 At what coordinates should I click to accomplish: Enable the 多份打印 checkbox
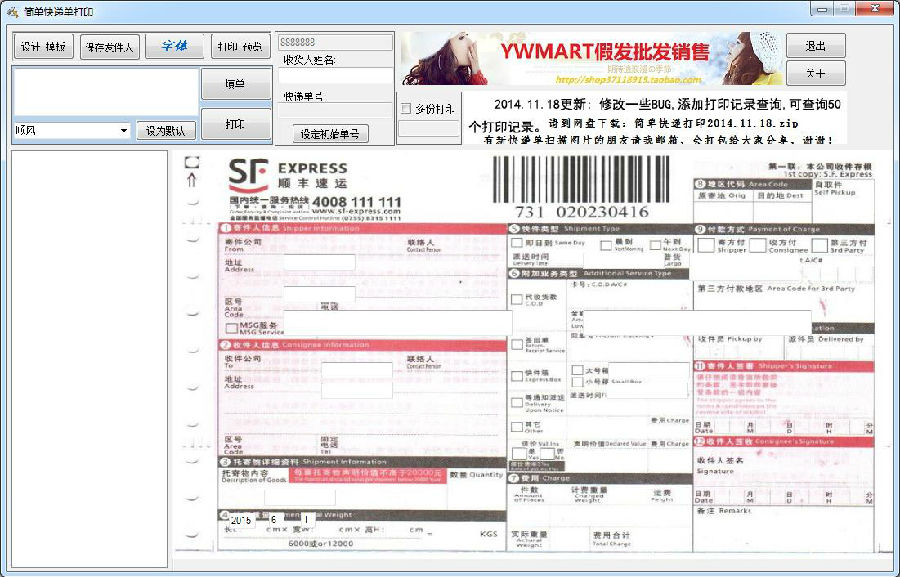406,108
